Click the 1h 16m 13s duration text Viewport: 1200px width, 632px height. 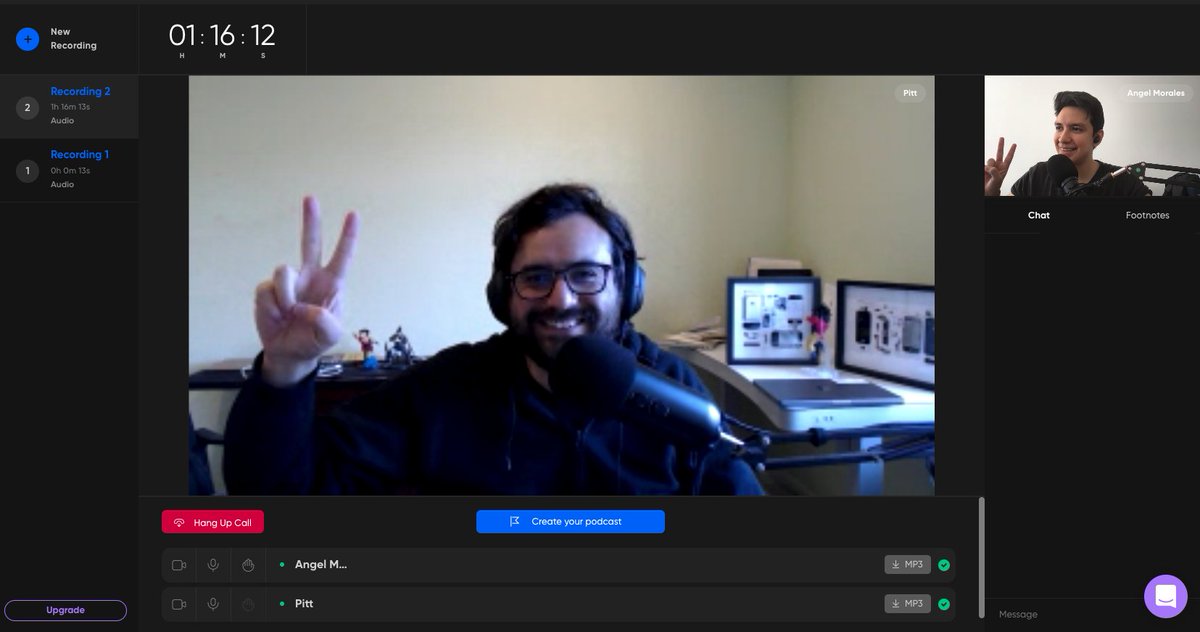(70, 106)
